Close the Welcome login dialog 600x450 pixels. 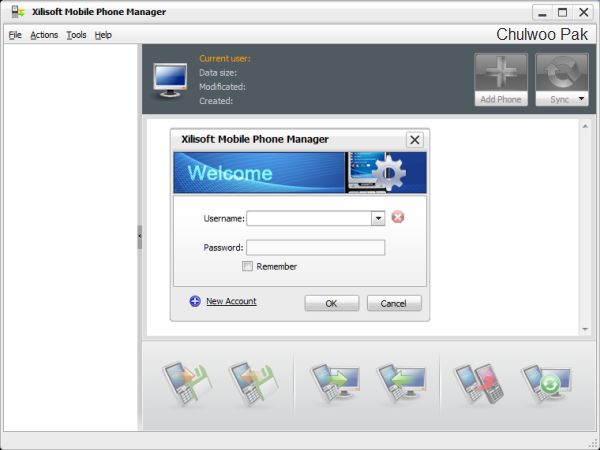415,140
